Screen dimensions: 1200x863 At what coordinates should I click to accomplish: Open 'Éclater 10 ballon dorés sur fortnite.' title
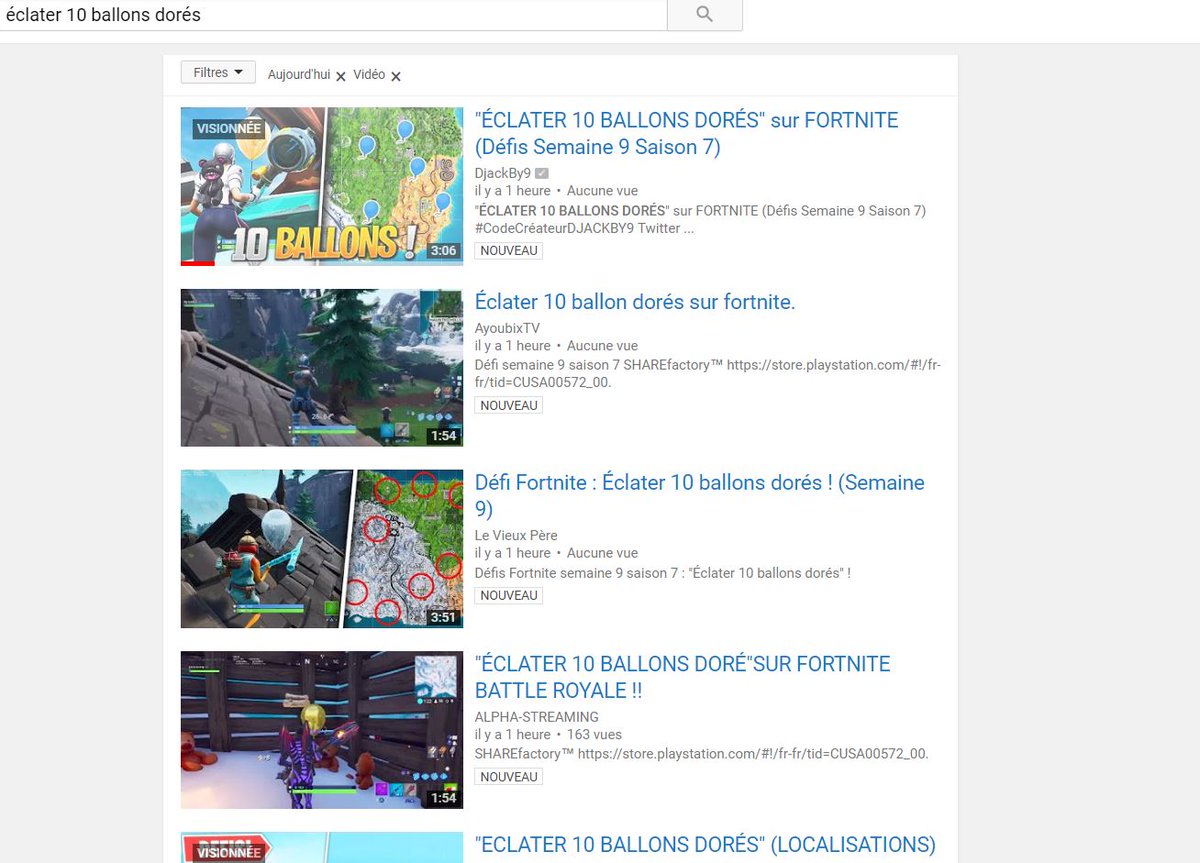[x=635, y=302]
